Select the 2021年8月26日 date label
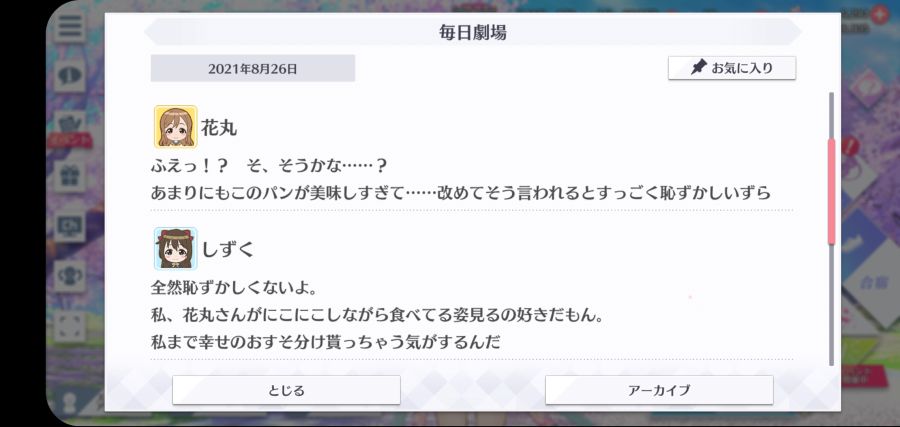900x427 pixels. coord(253,68)
